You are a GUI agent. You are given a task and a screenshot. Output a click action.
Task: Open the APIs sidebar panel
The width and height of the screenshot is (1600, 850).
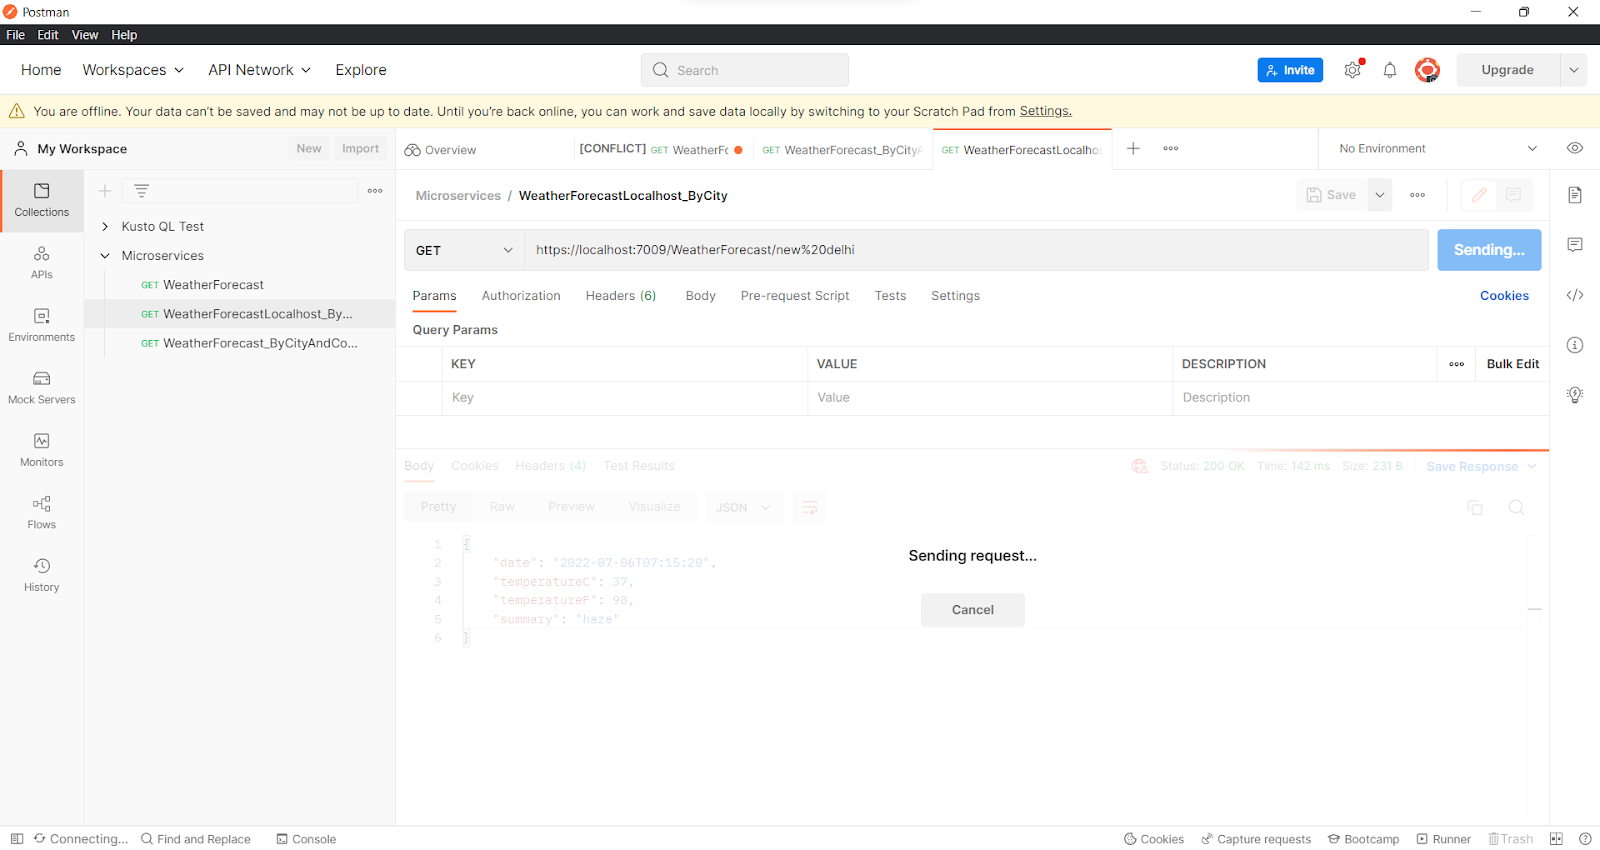[41, 262]
